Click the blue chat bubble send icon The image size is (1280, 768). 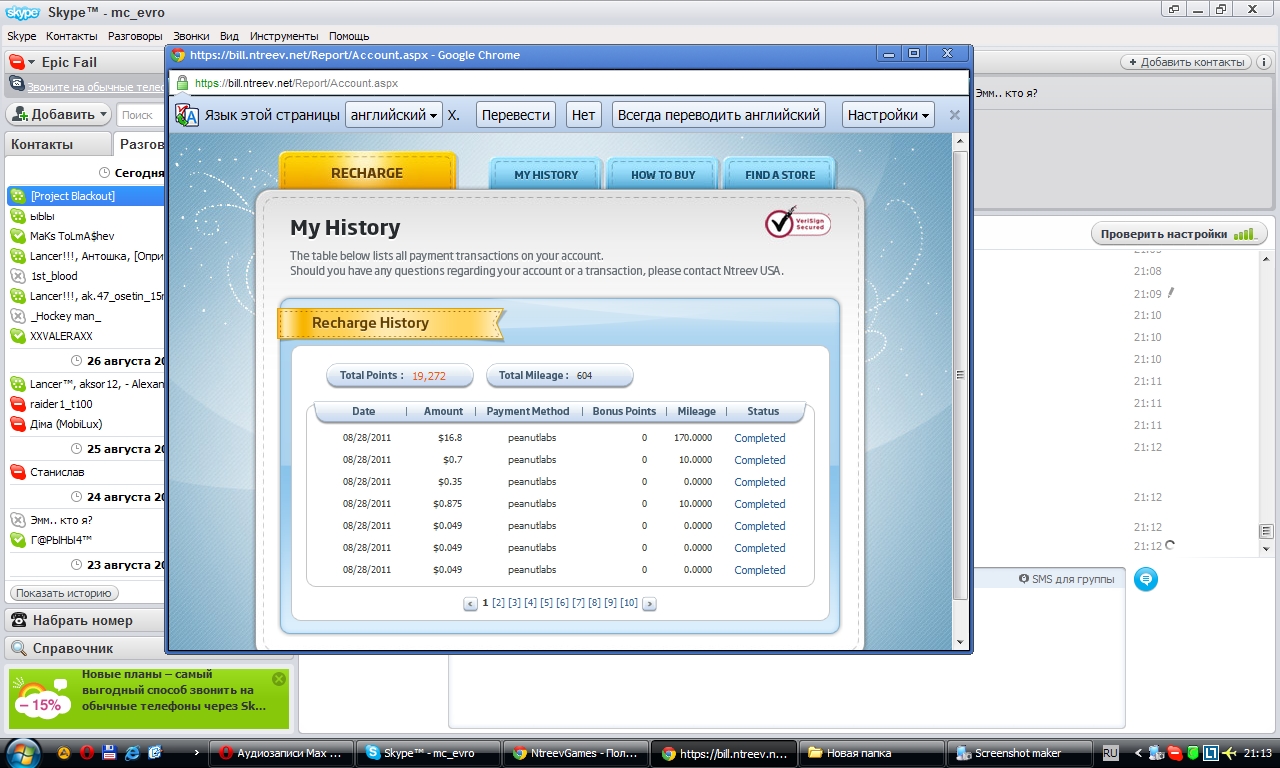[1146, 579]
